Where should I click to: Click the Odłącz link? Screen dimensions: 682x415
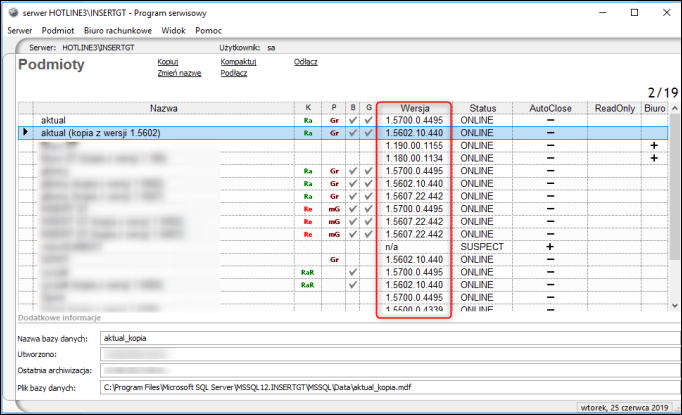coord(305,62)
